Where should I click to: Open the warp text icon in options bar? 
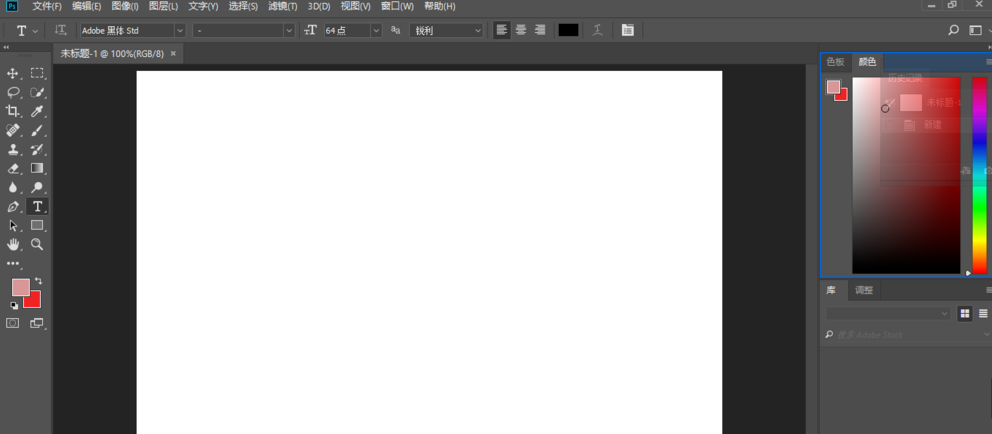tap(597, 30)
